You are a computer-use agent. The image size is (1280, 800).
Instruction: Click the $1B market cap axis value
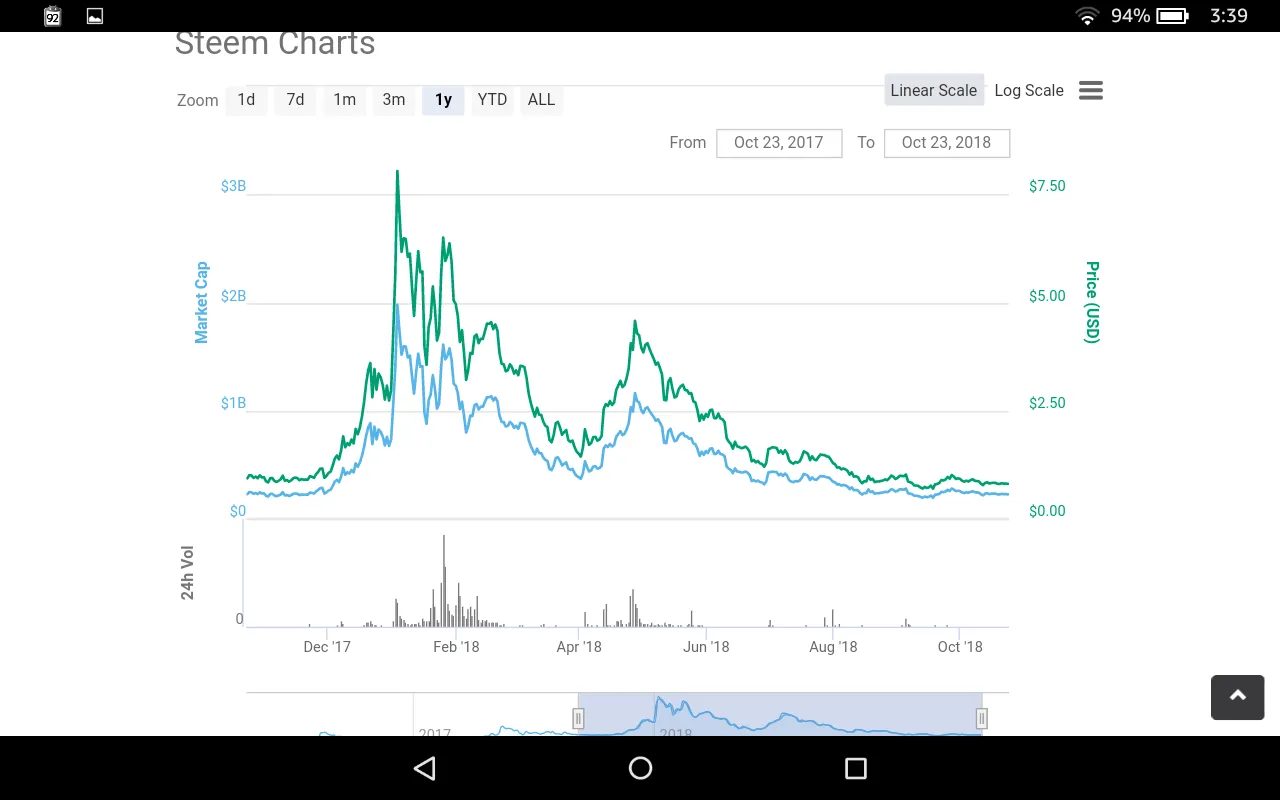click(x=233, y=403)
